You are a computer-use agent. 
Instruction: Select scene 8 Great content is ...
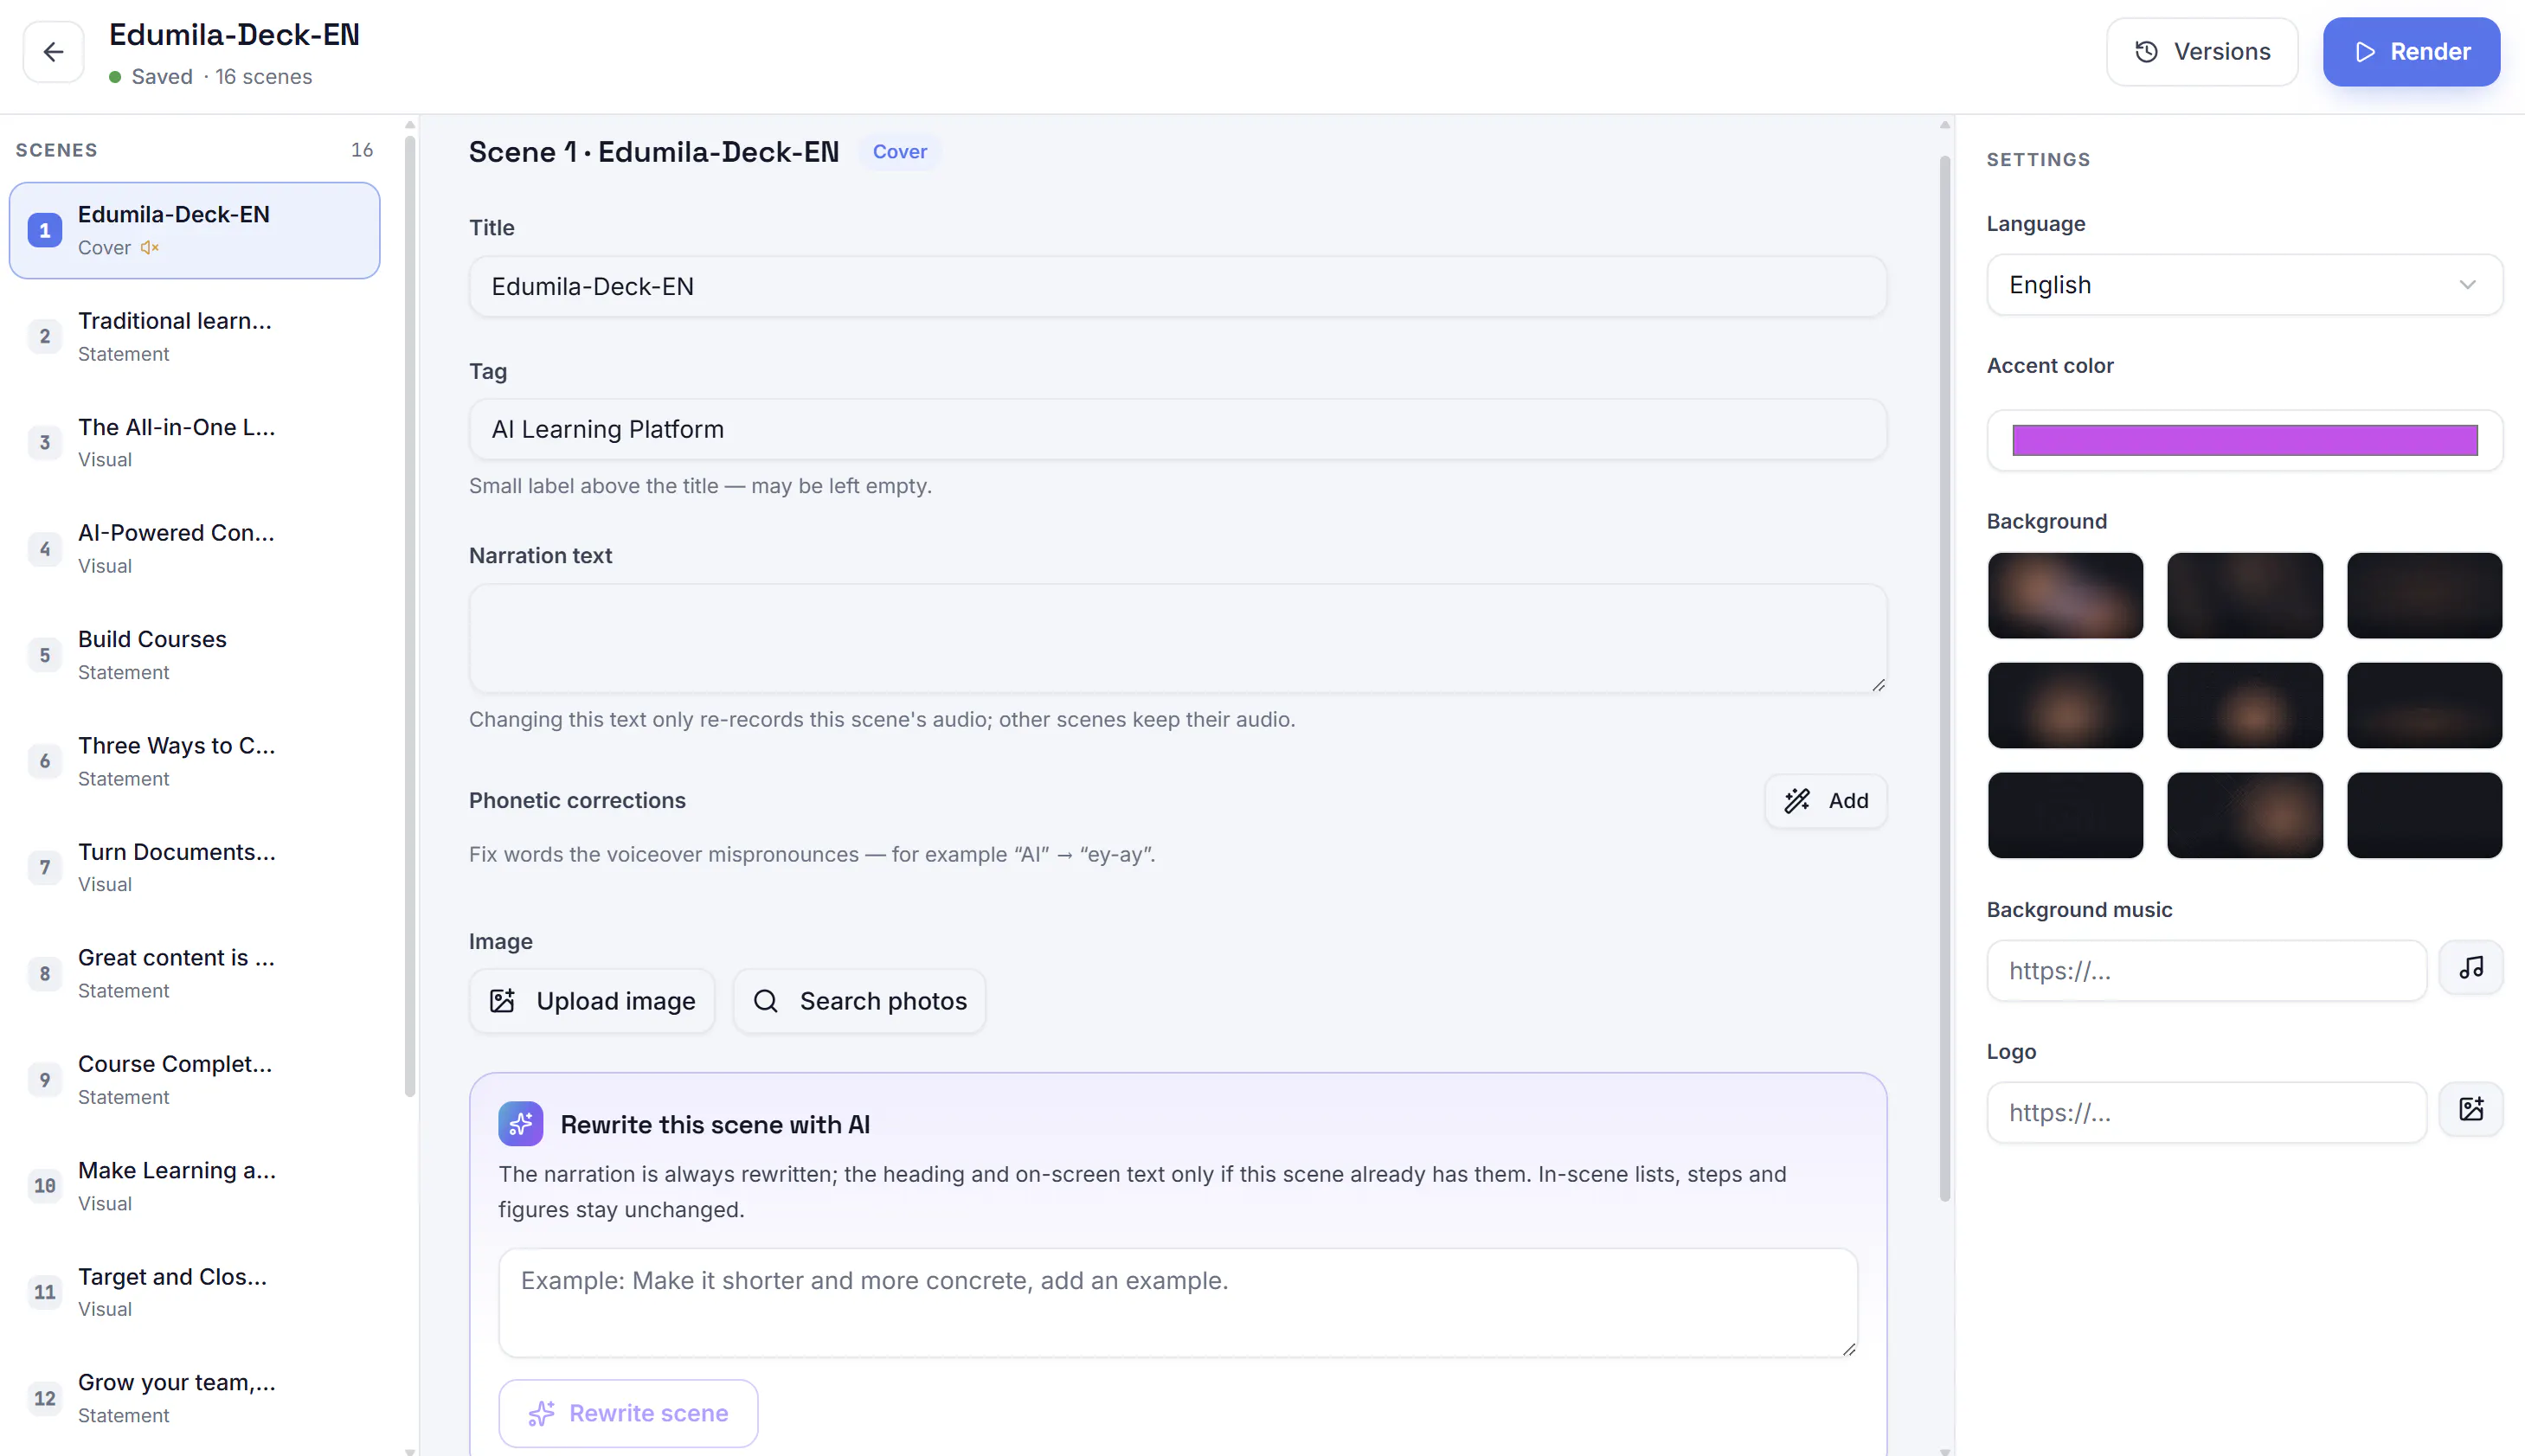(195, 973)
